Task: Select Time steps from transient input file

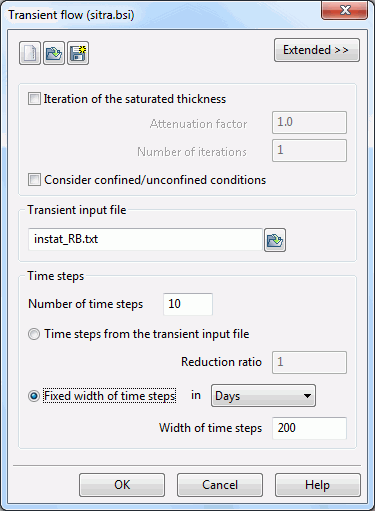Action: click(x=34, y=334)
